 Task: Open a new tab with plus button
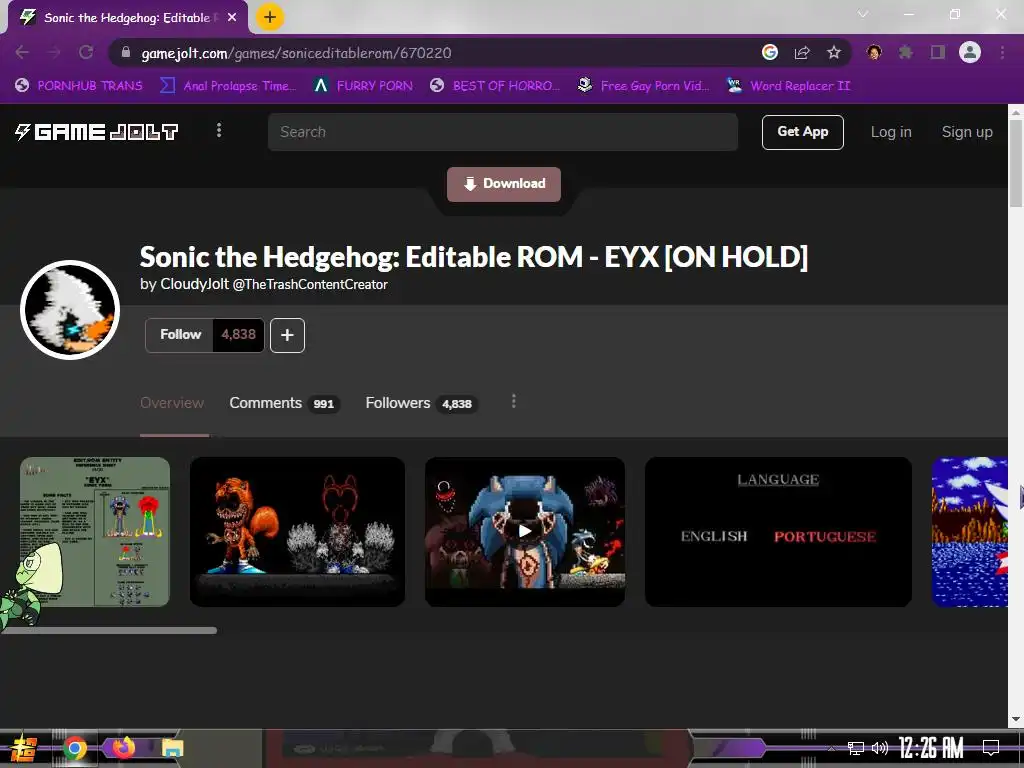270,17
